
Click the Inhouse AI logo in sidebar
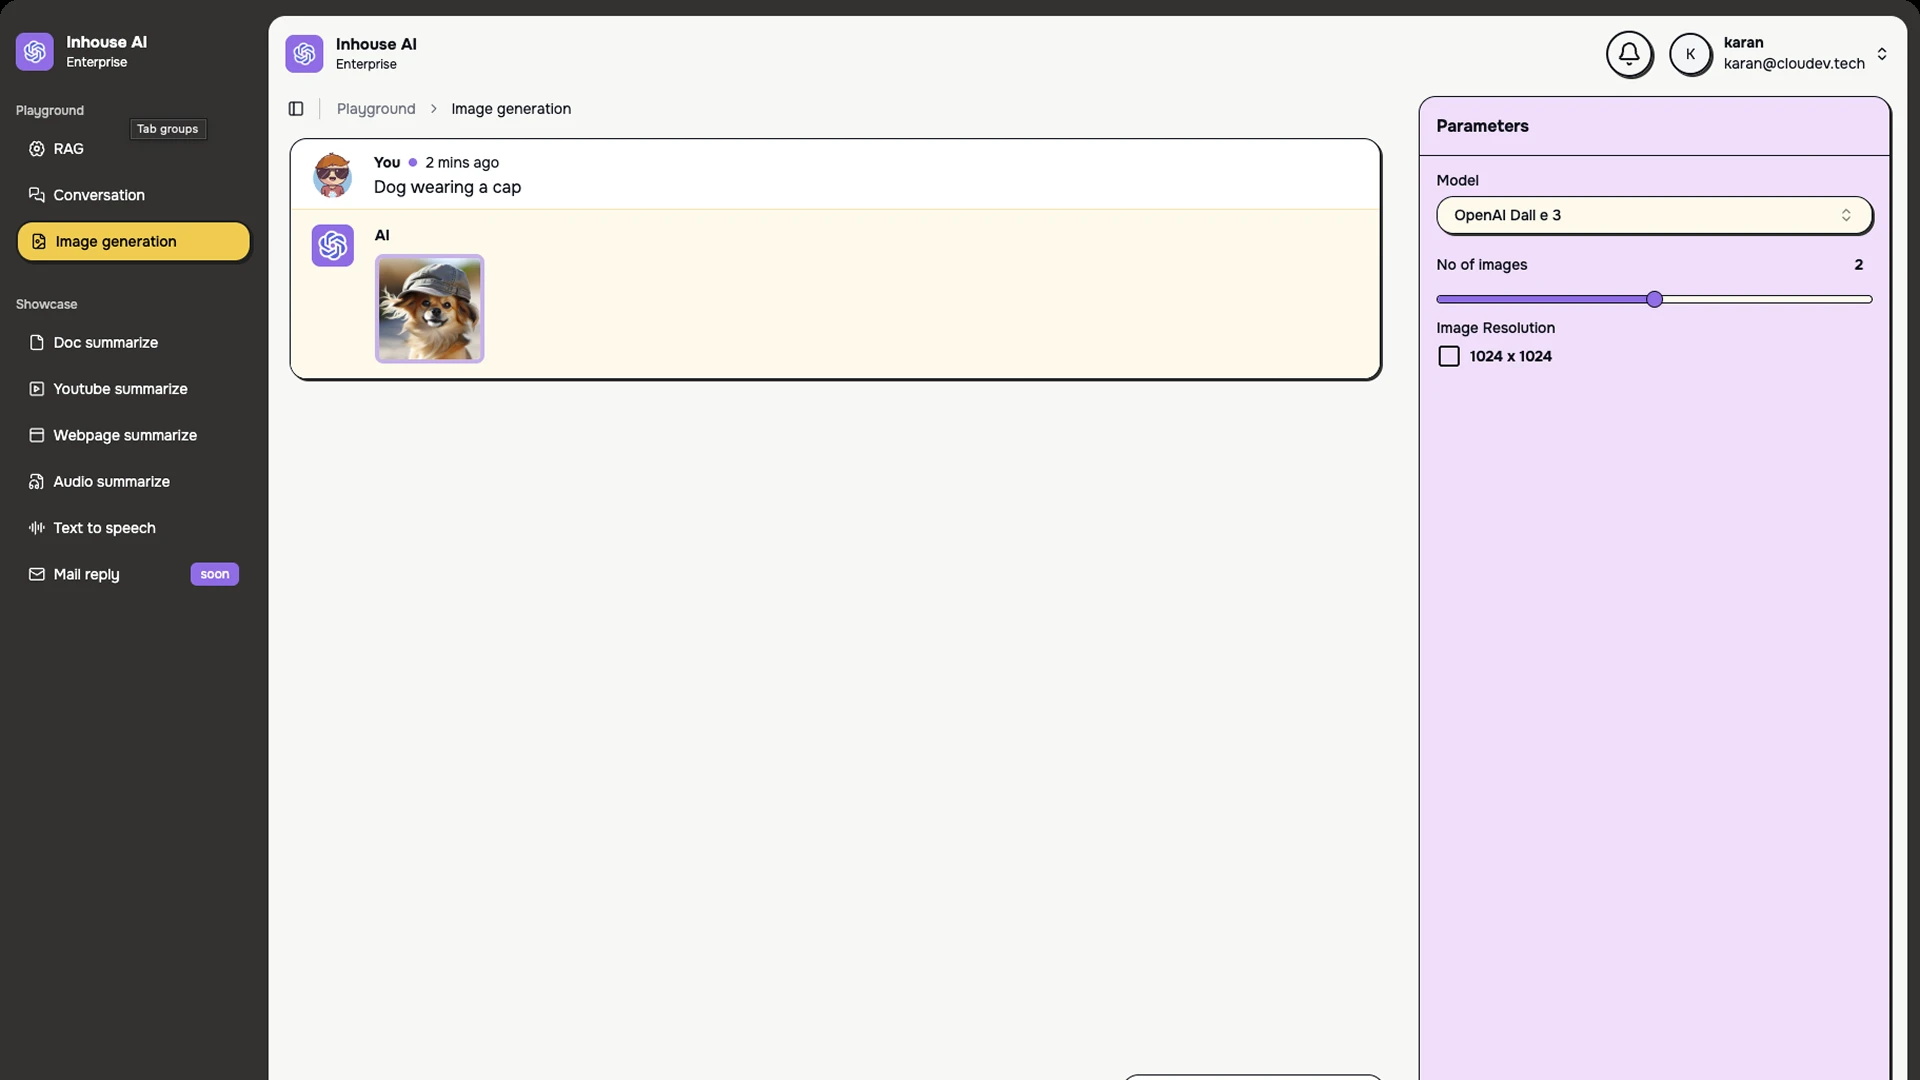click(x=35, y=51)
